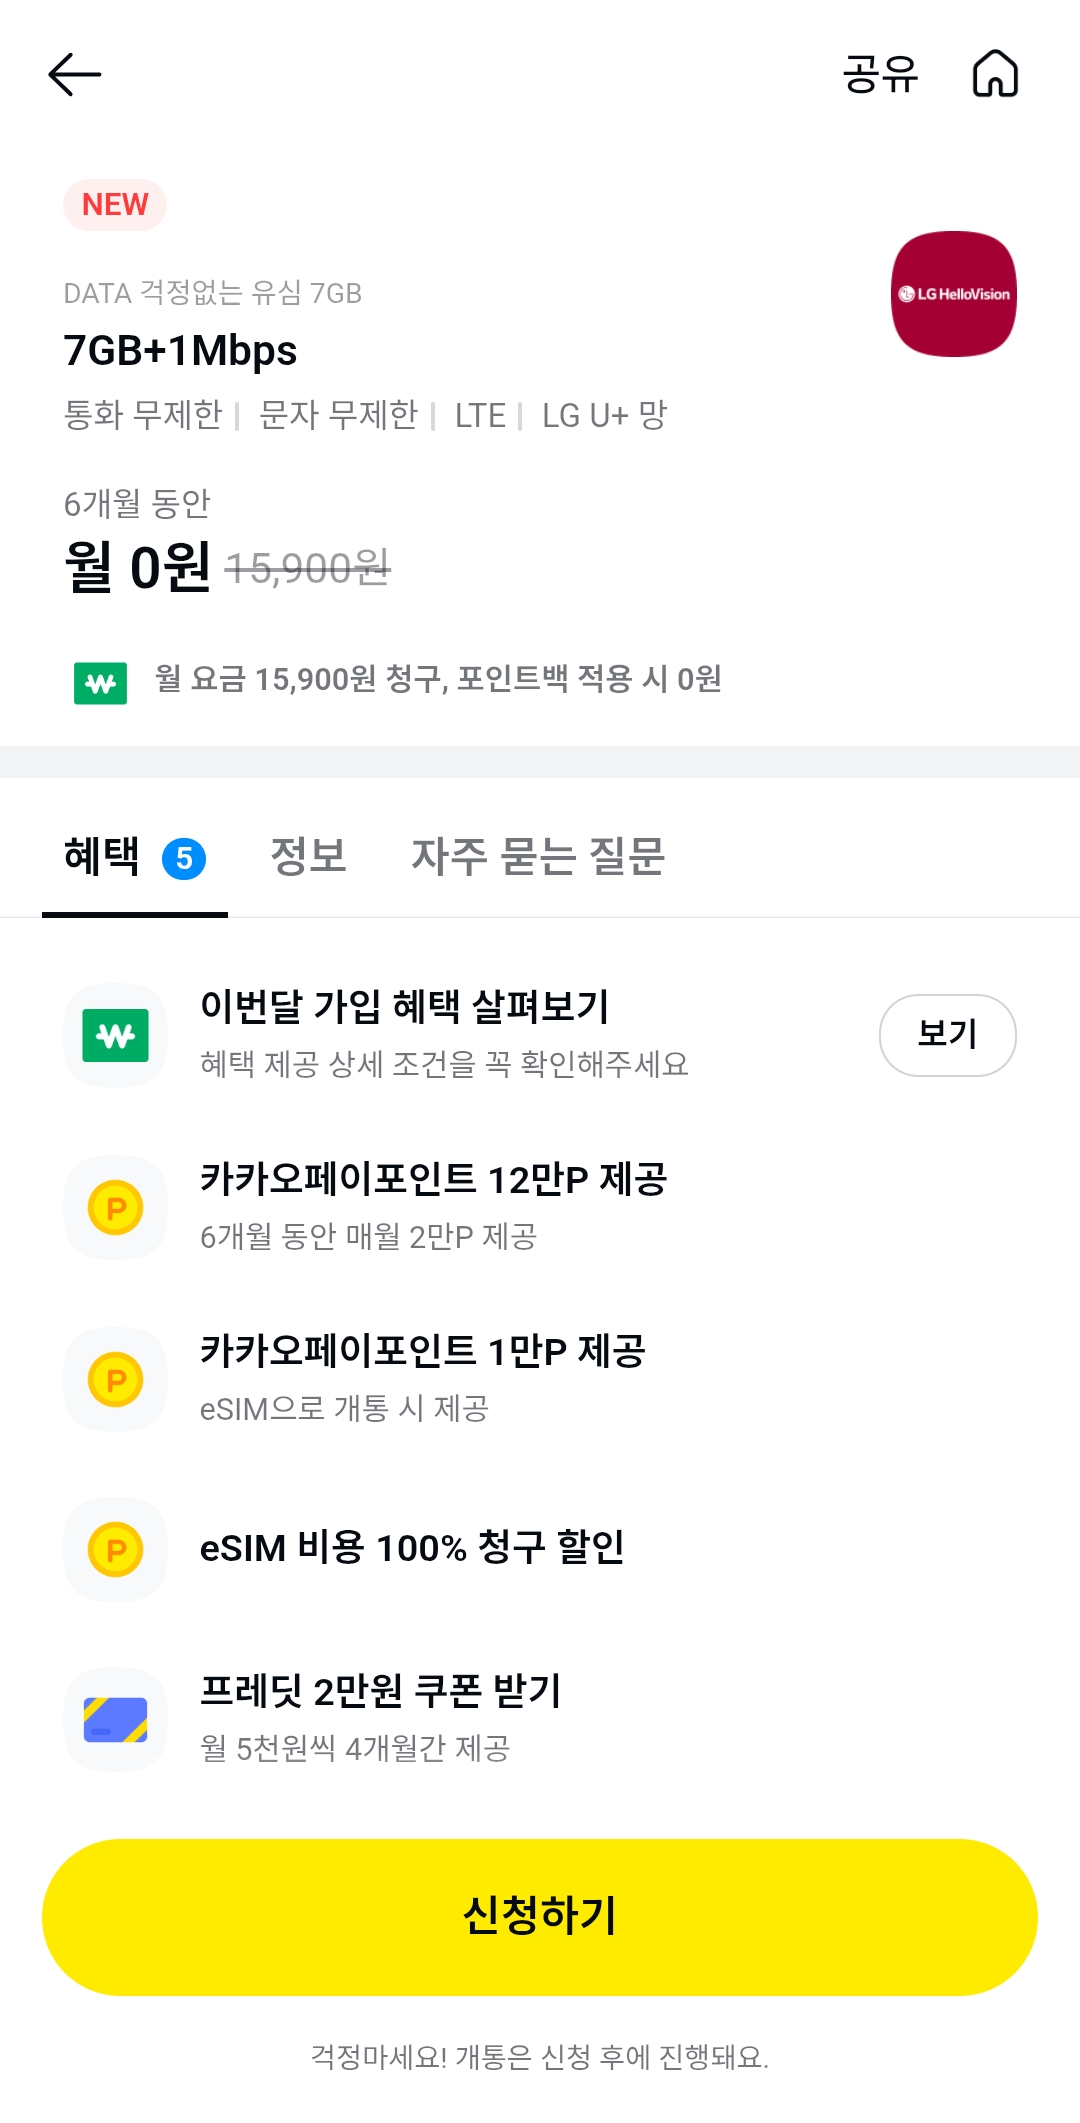Tap the red NEW badge
This screenshot has height=2123, width=1080.
[x=115, y=205]
